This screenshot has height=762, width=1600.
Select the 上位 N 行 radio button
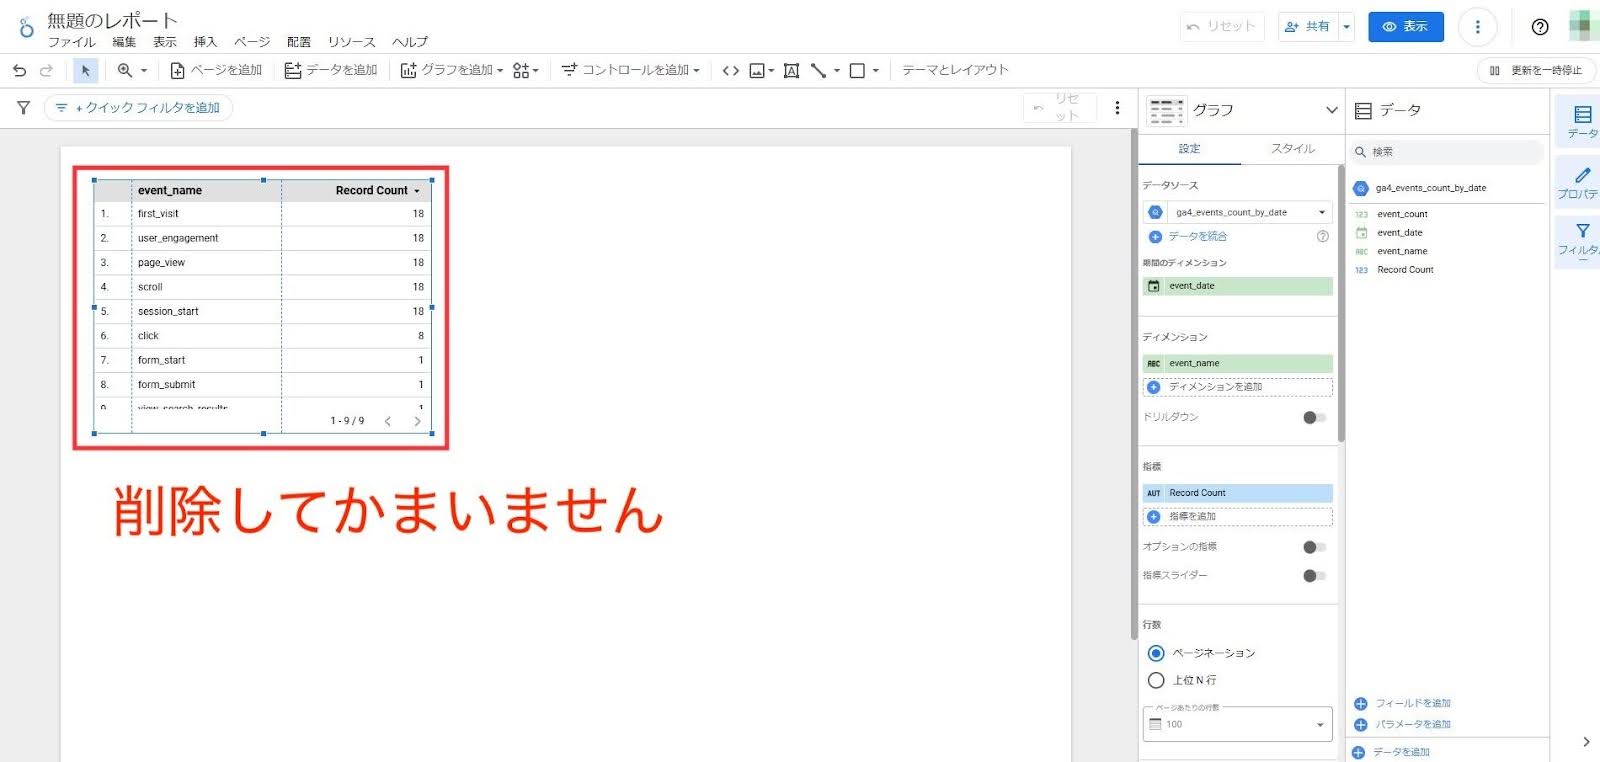pos(1156,680)
